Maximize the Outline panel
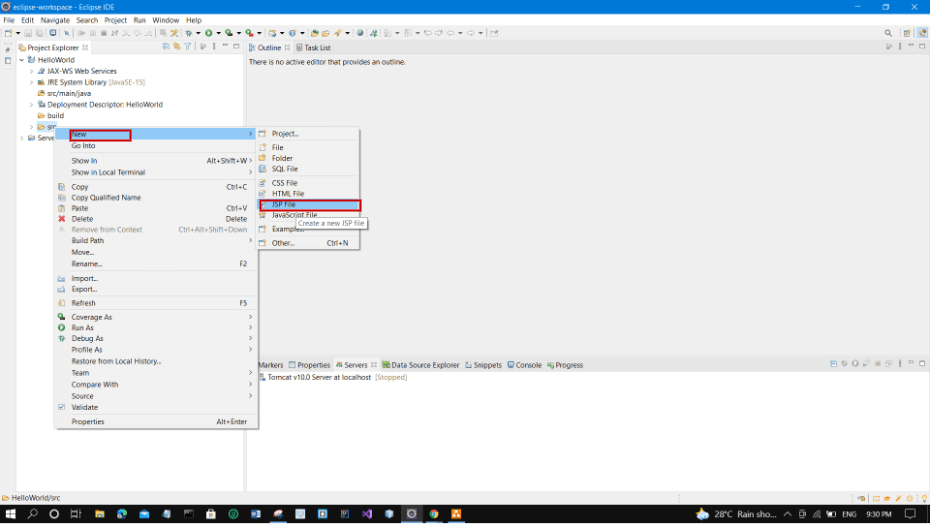 pos(922,46)
